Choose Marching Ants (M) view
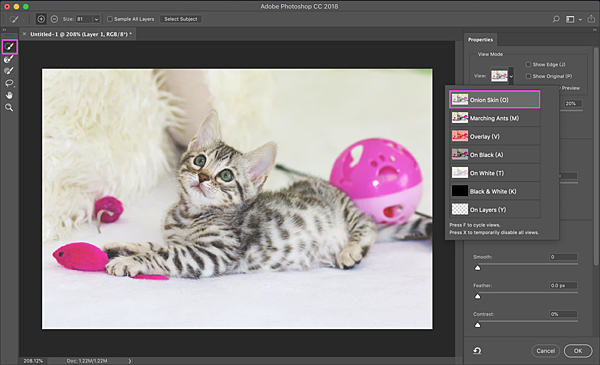This screenshot has width=600, height=365. tap(495, 118)
